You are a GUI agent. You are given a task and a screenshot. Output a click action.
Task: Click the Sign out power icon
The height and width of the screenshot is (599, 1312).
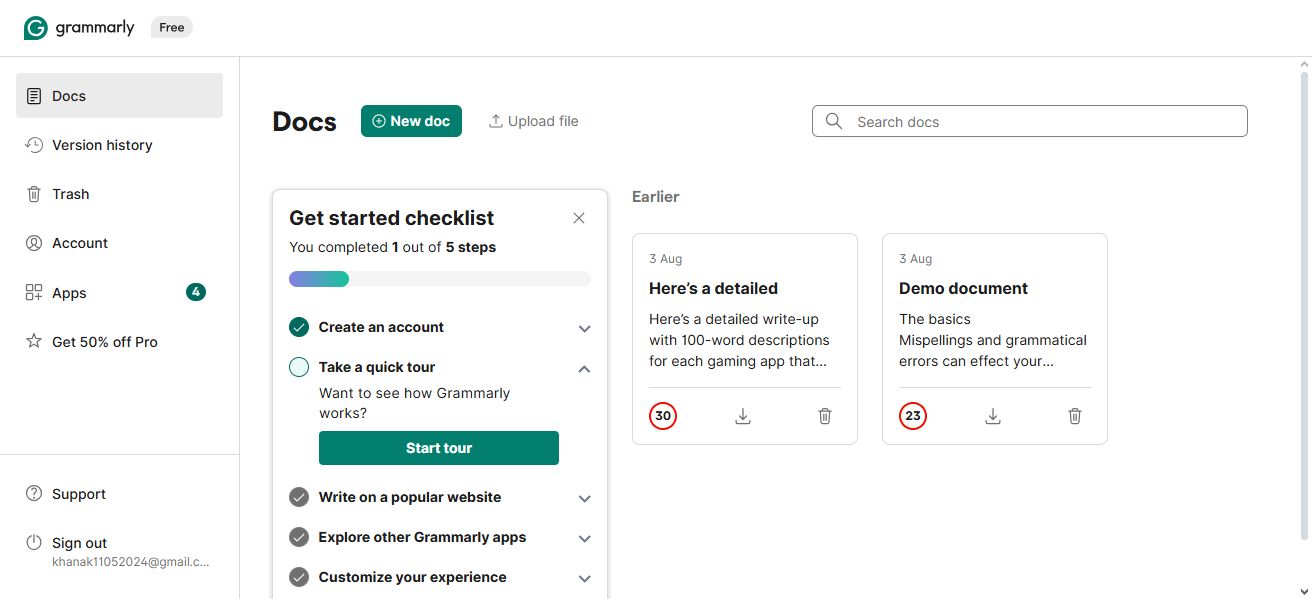34,542
